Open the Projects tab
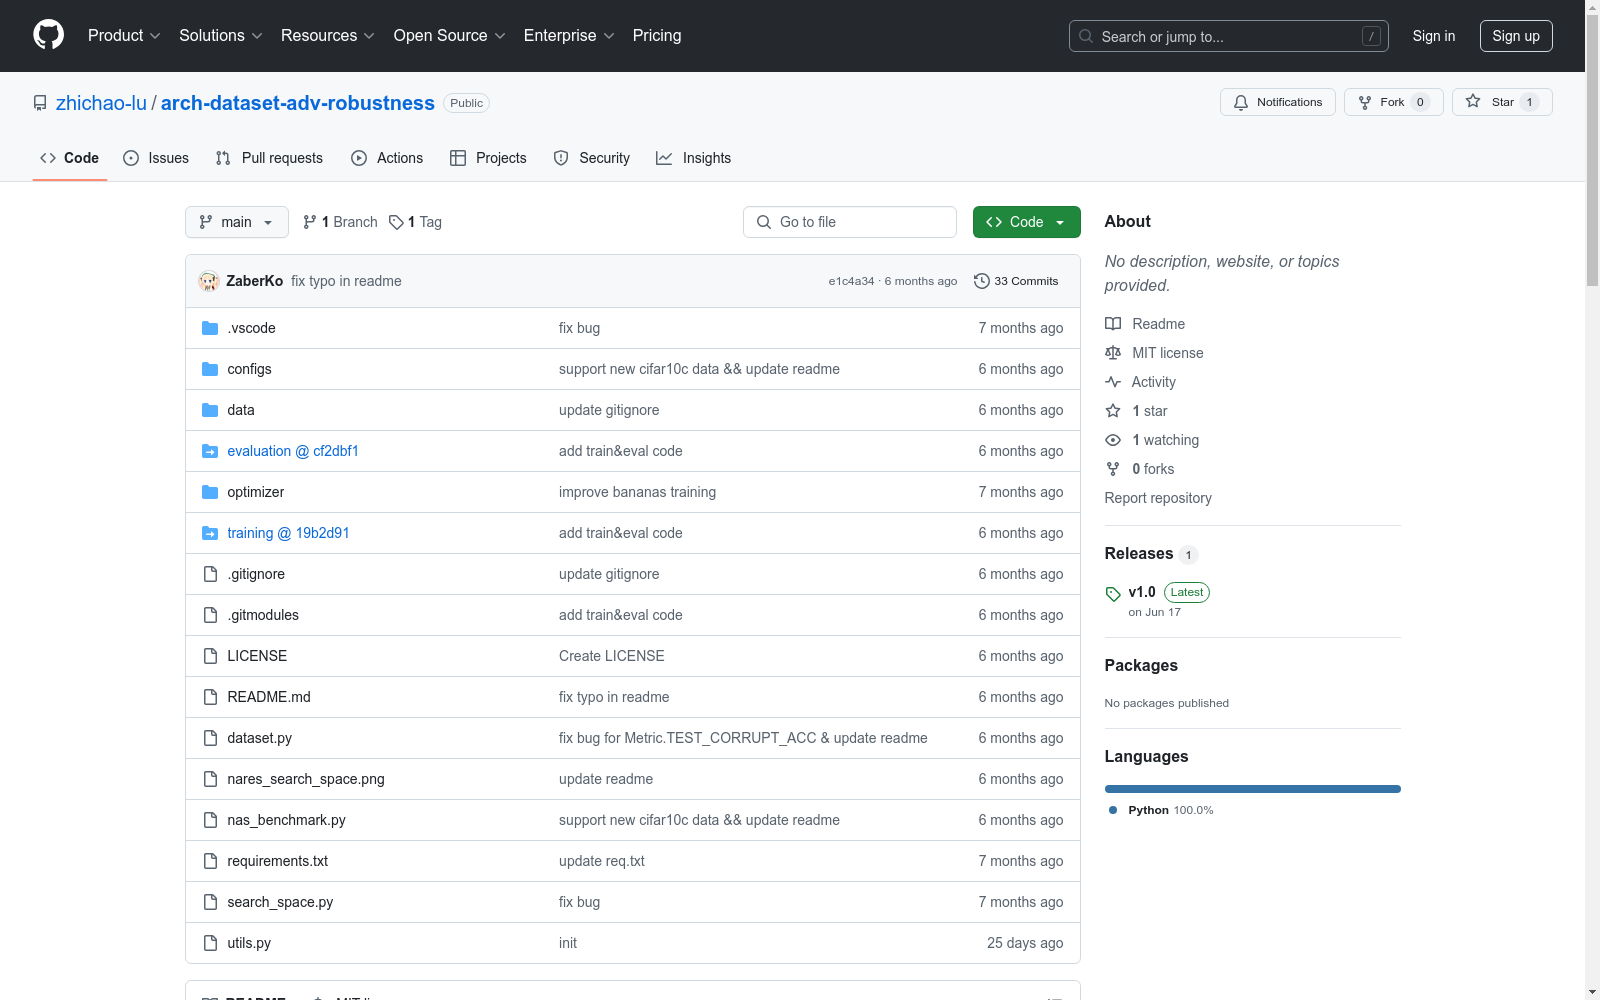Screen dimensions: 1600x1000 pyautogui.click(x=488, y=158)
